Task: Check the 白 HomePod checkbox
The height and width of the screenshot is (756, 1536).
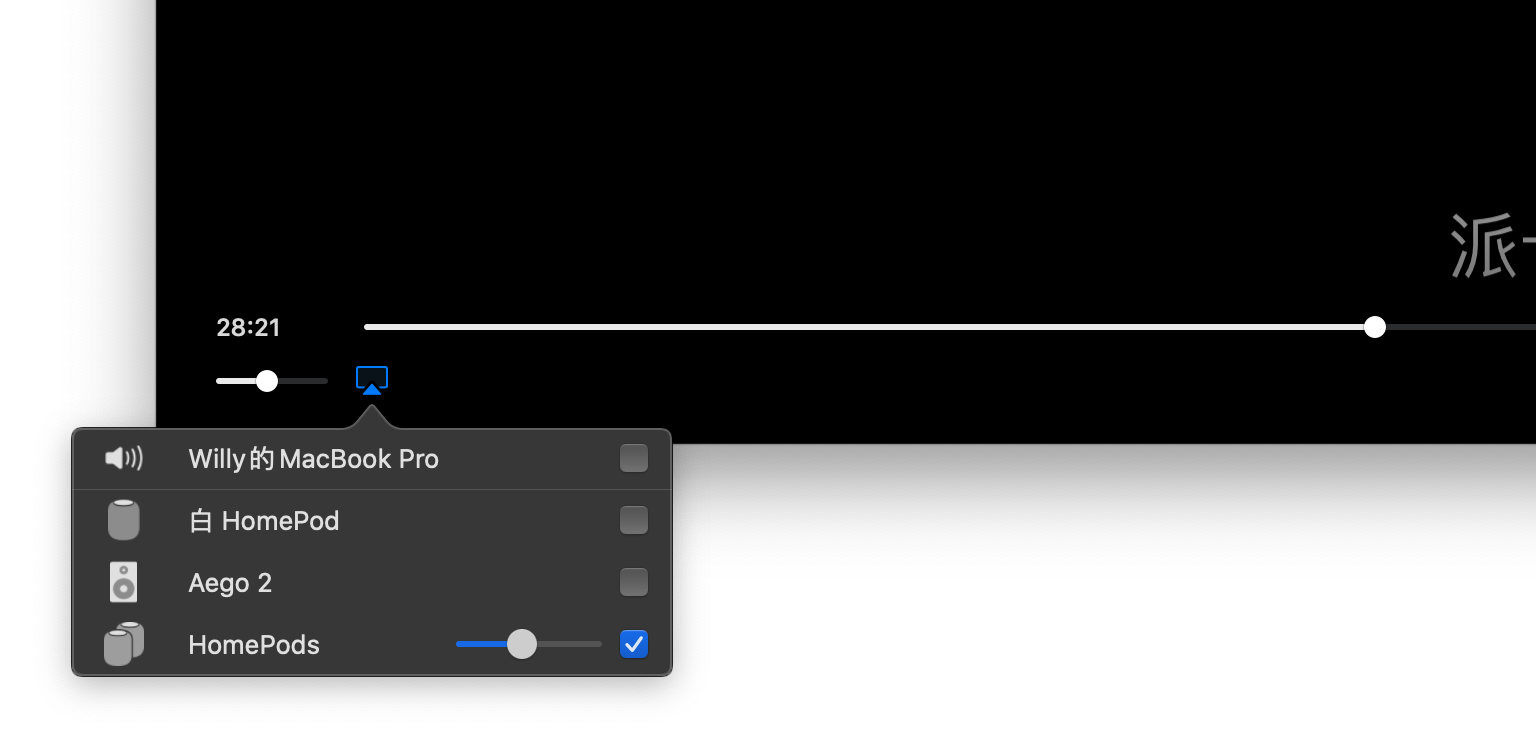Action: (634, 520)
